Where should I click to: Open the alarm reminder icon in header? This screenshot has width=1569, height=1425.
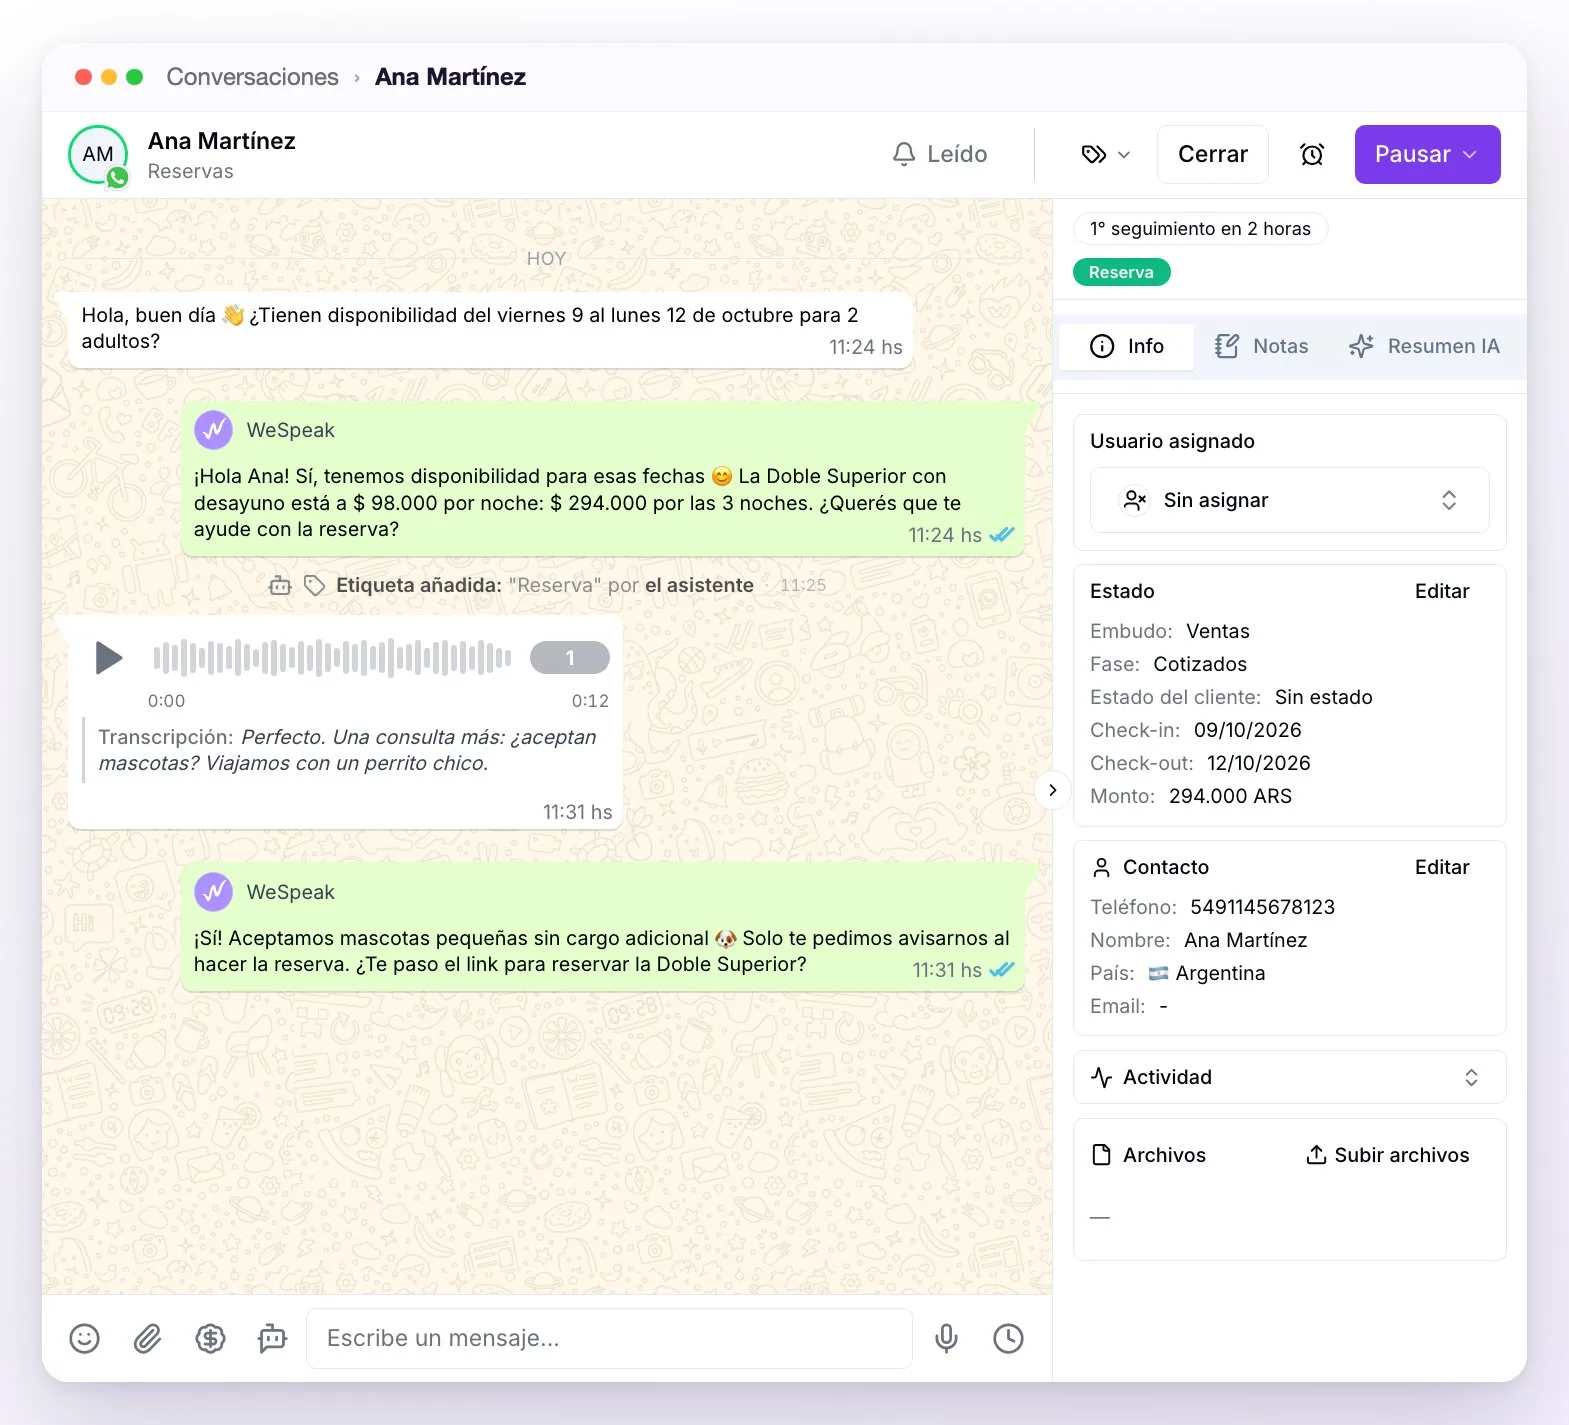click(1312, 154)
